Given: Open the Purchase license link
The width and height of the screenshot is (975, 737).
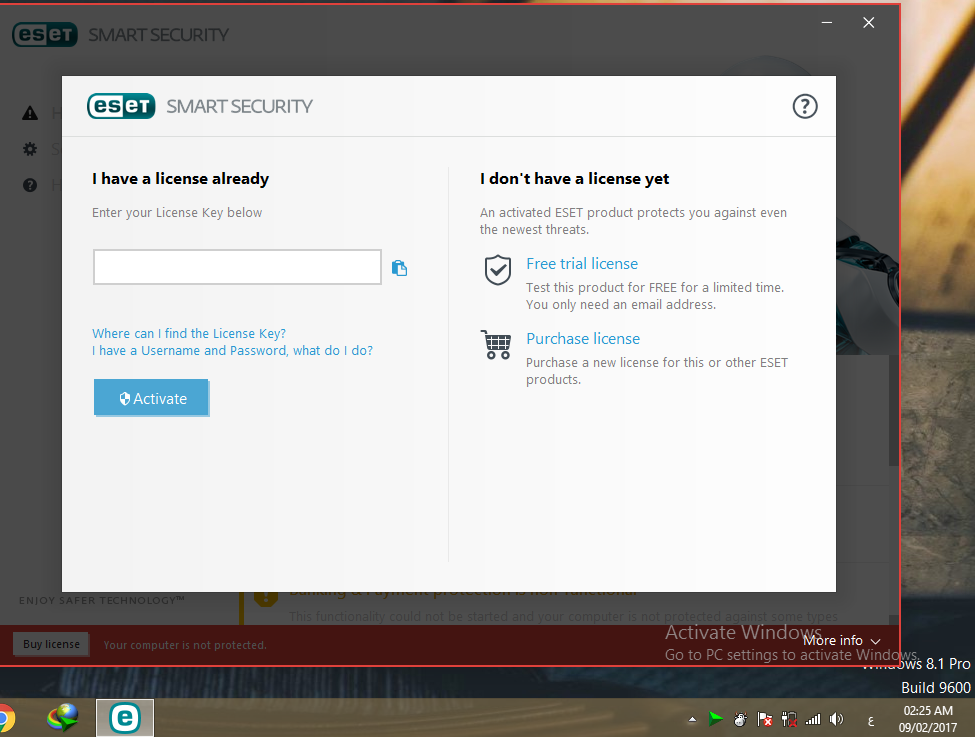Looking at the screenshot, I should (x=583, y=338).
